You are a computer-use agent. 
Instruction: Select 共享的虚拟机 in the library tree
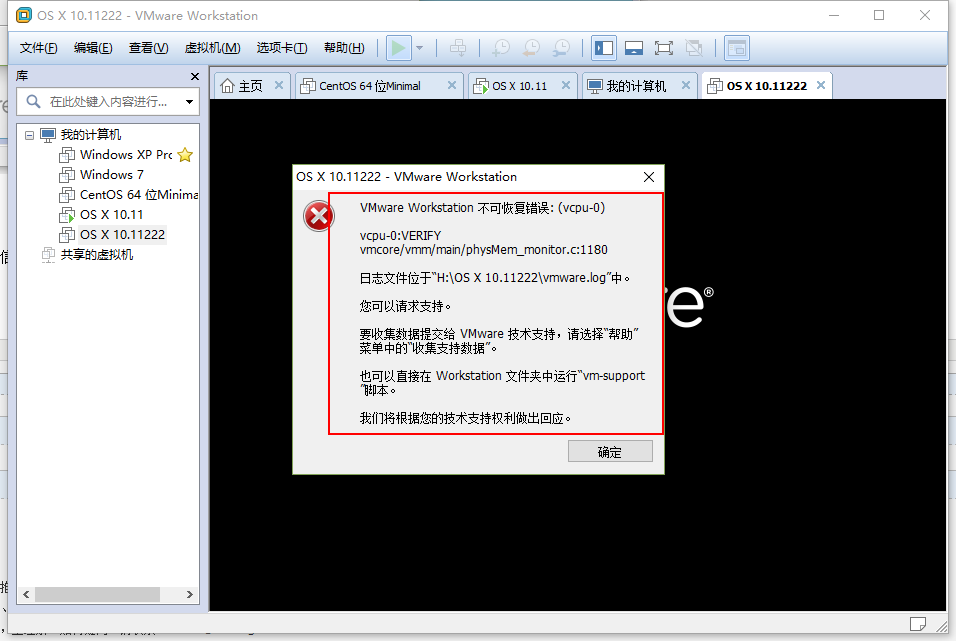(x=96, y=255)
